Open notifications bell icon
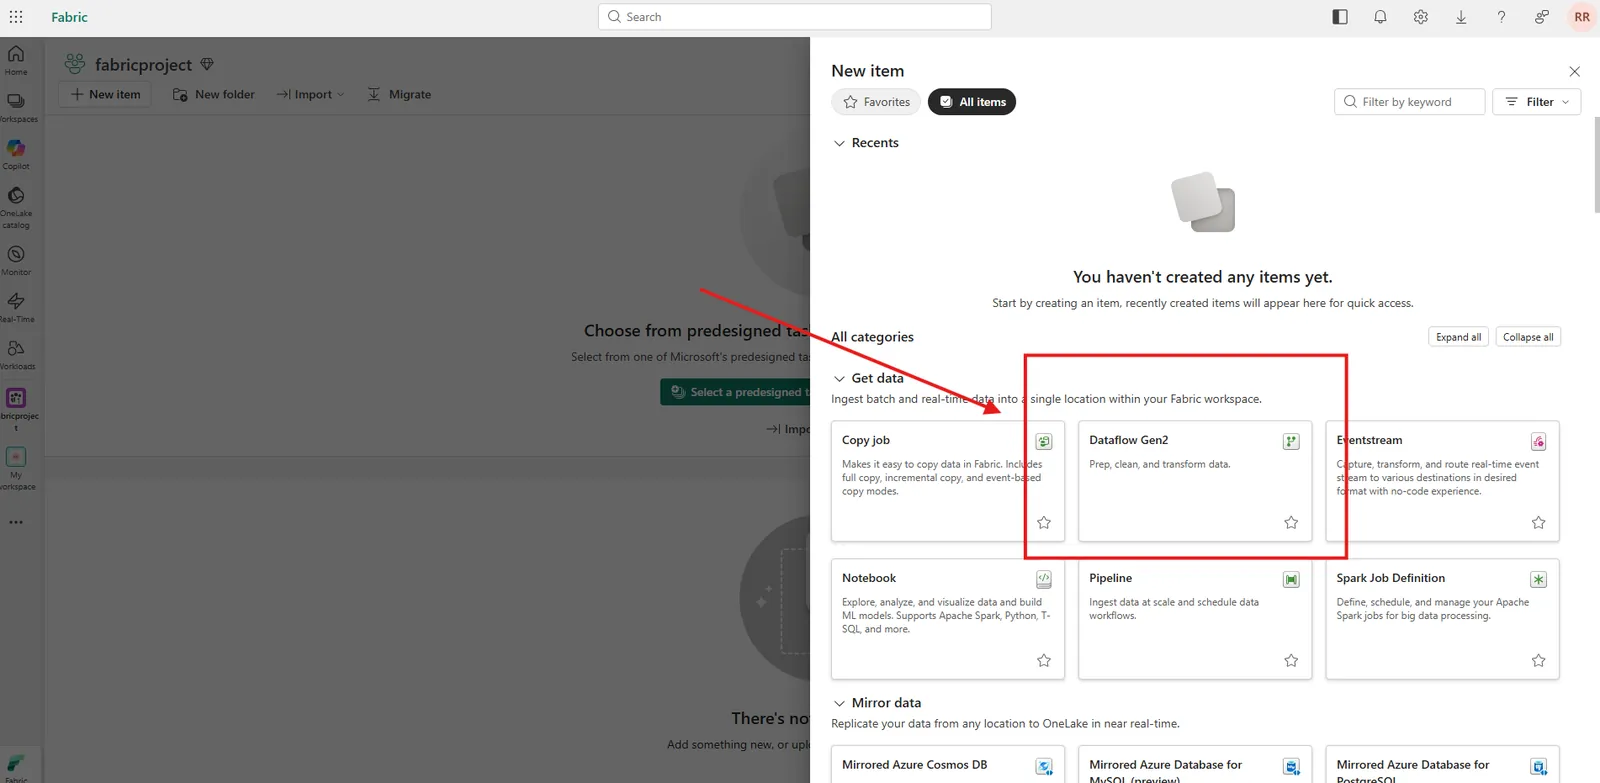The height and width of the screenshot is (783, 1600). coord(1380,17)
